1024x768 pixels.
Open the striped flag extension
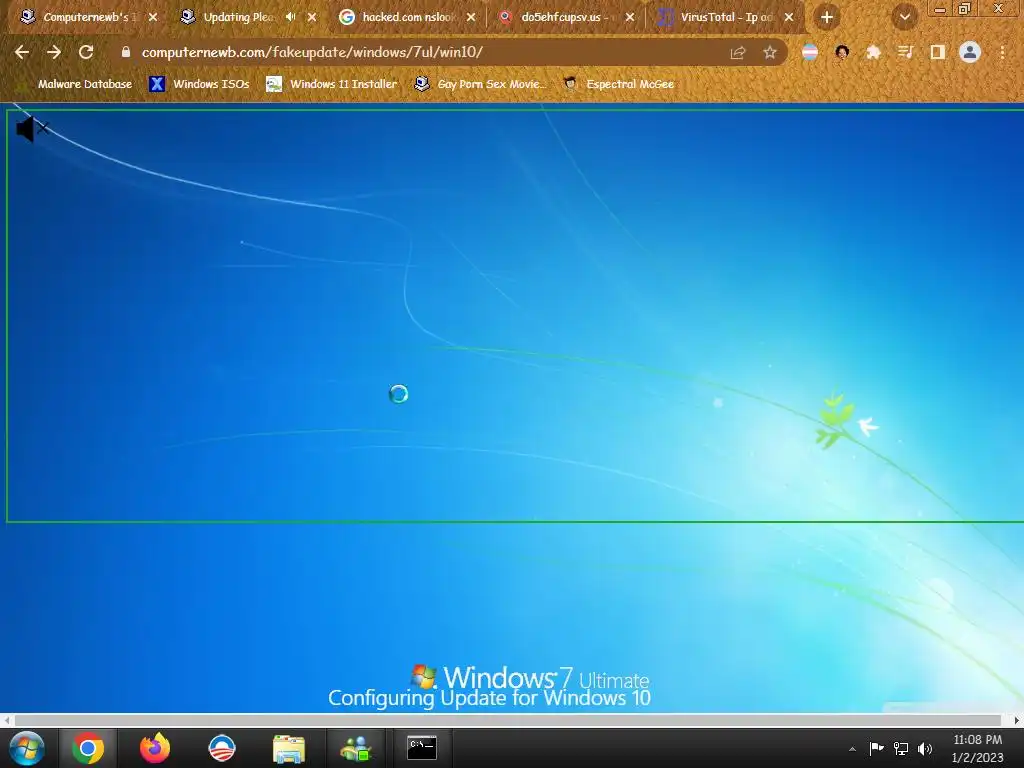pyautogui.click(x=810, y=52)
